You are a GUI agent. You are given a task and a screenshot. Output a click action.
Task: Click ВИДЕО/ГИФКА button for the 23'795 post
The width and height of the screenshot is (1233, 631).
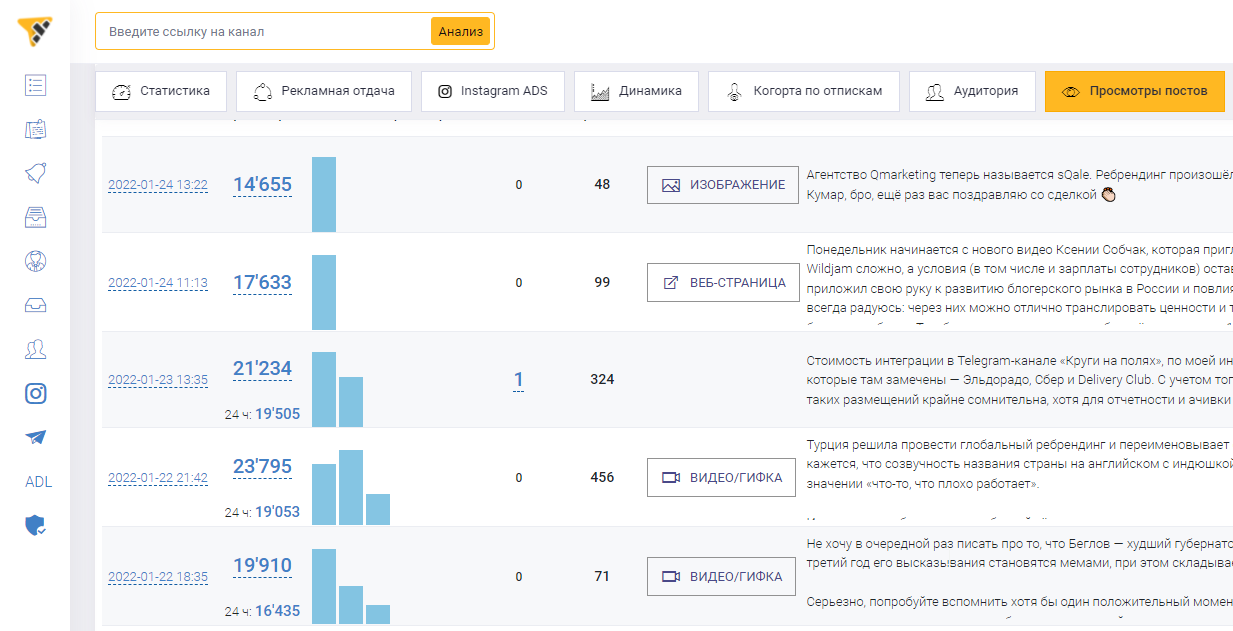click(x=722, y=478)
